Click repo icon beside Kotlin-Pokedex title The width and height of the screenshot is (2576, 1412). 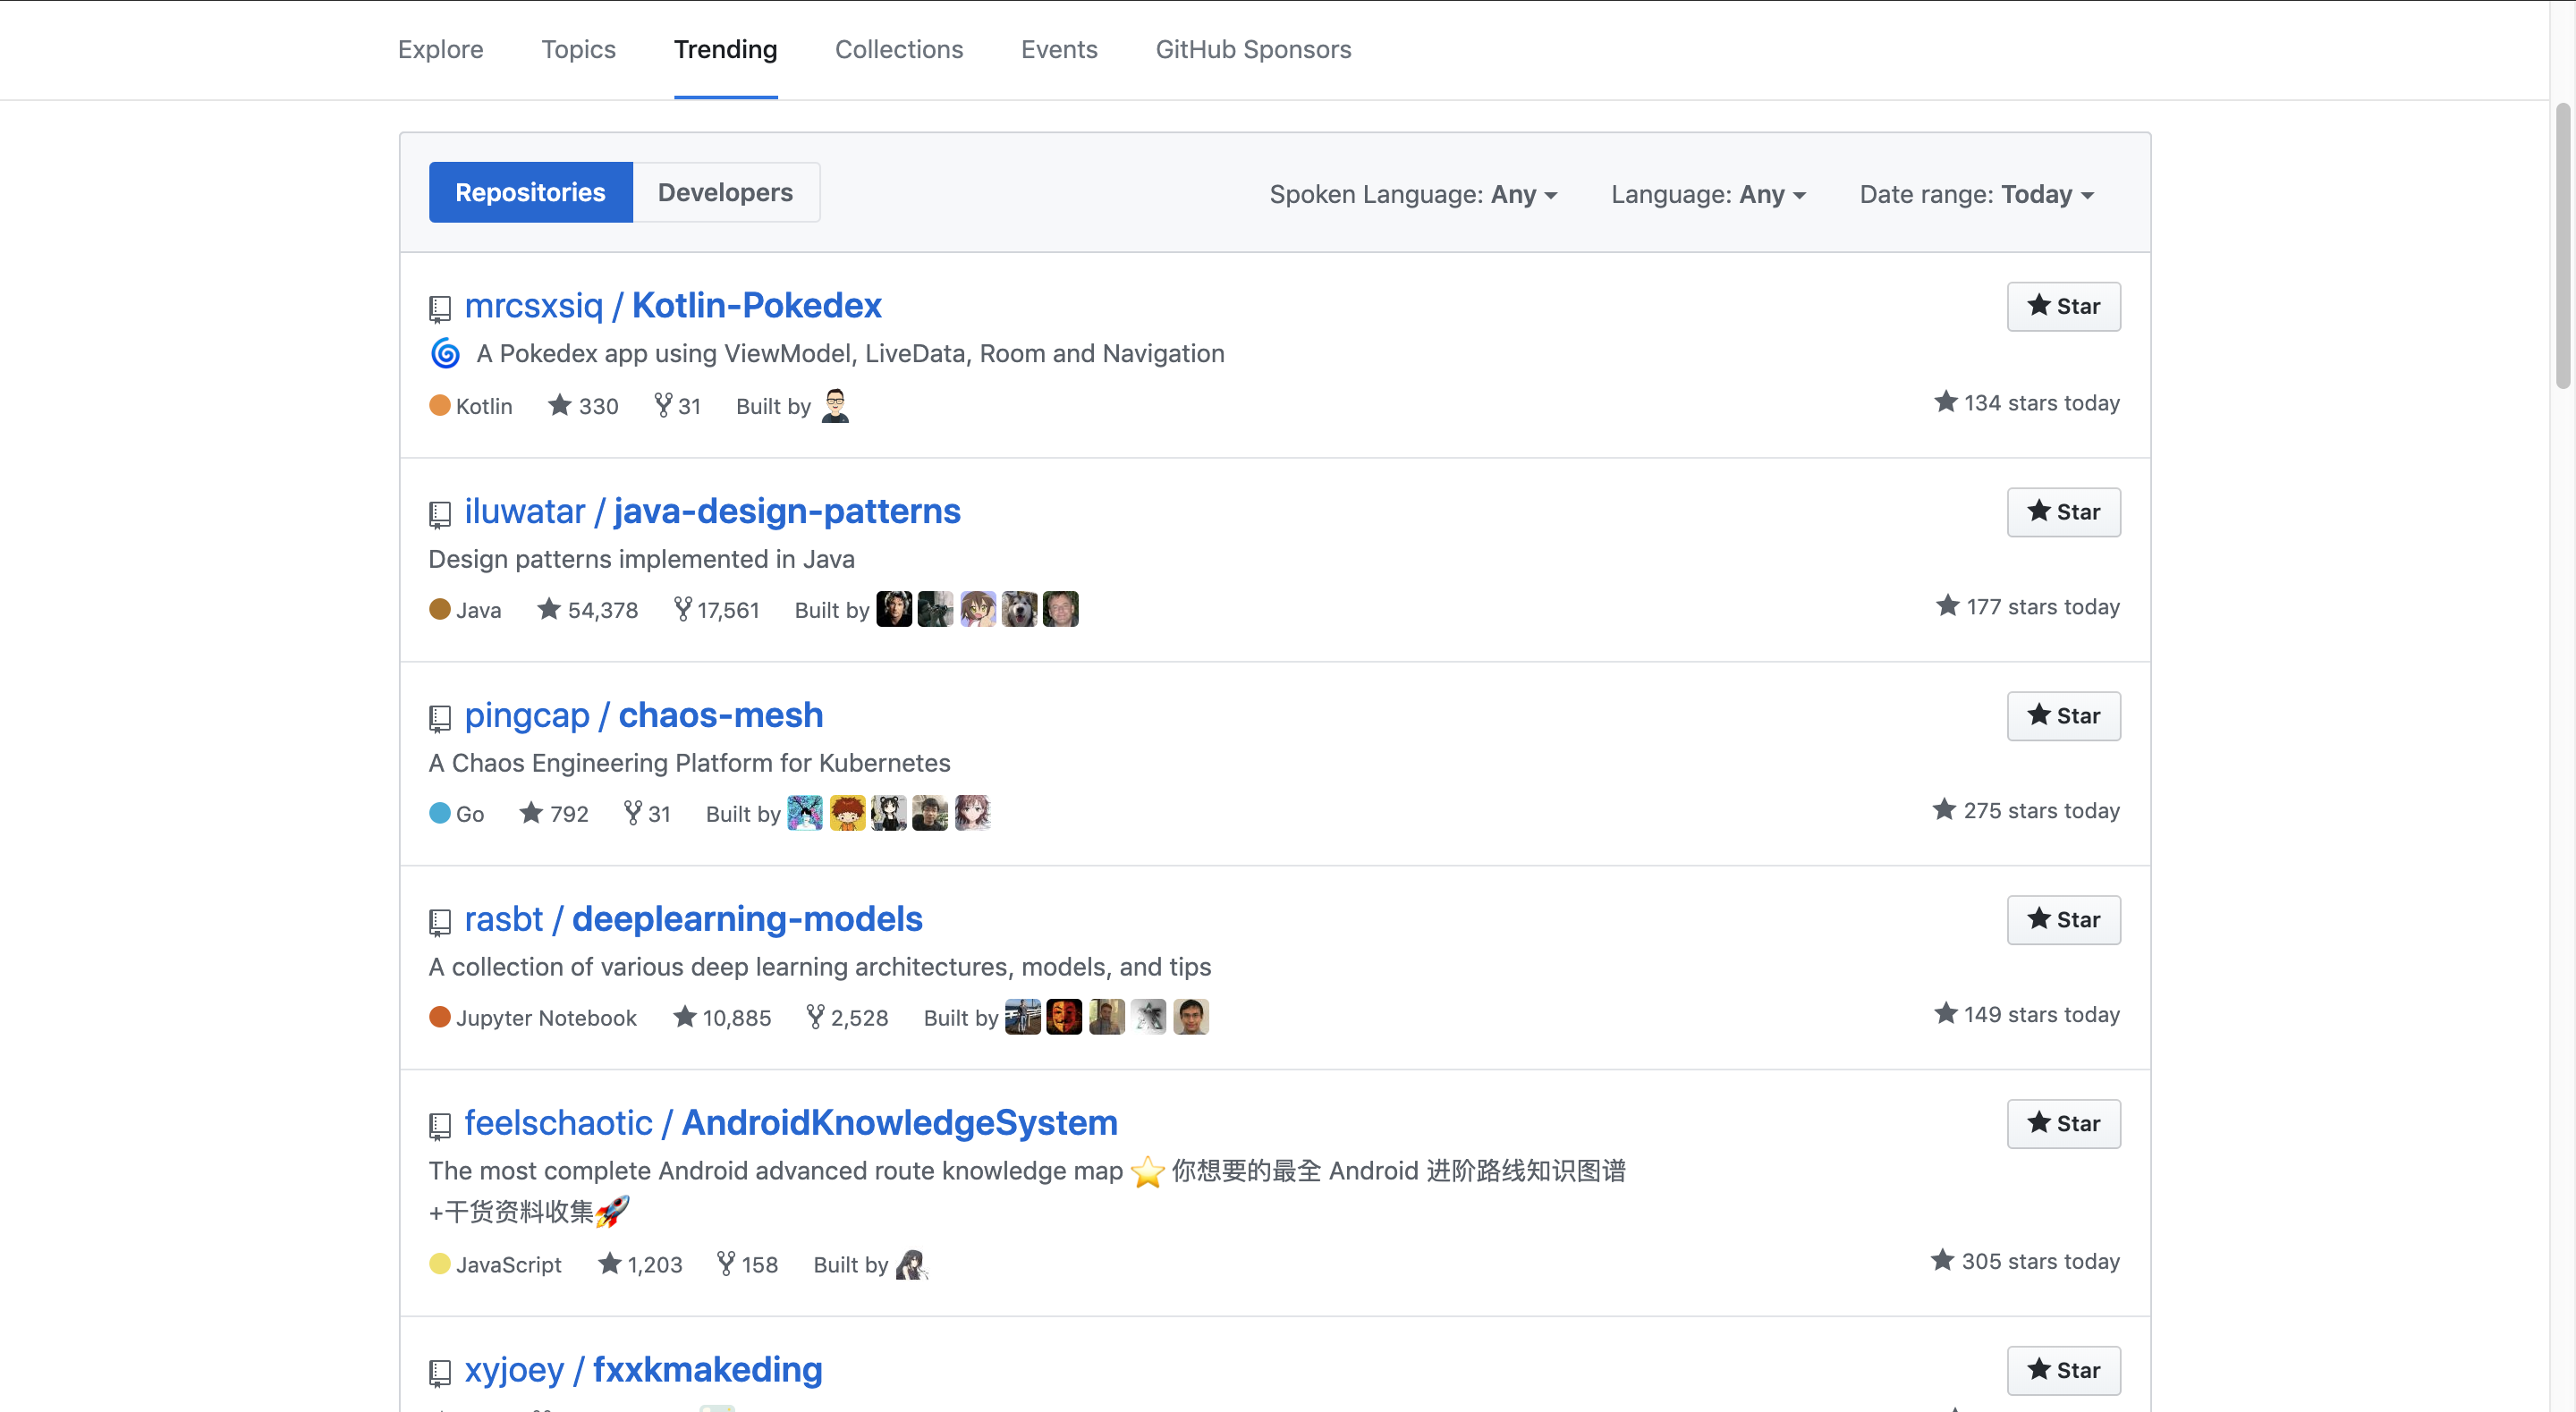(x=439, y=309)
